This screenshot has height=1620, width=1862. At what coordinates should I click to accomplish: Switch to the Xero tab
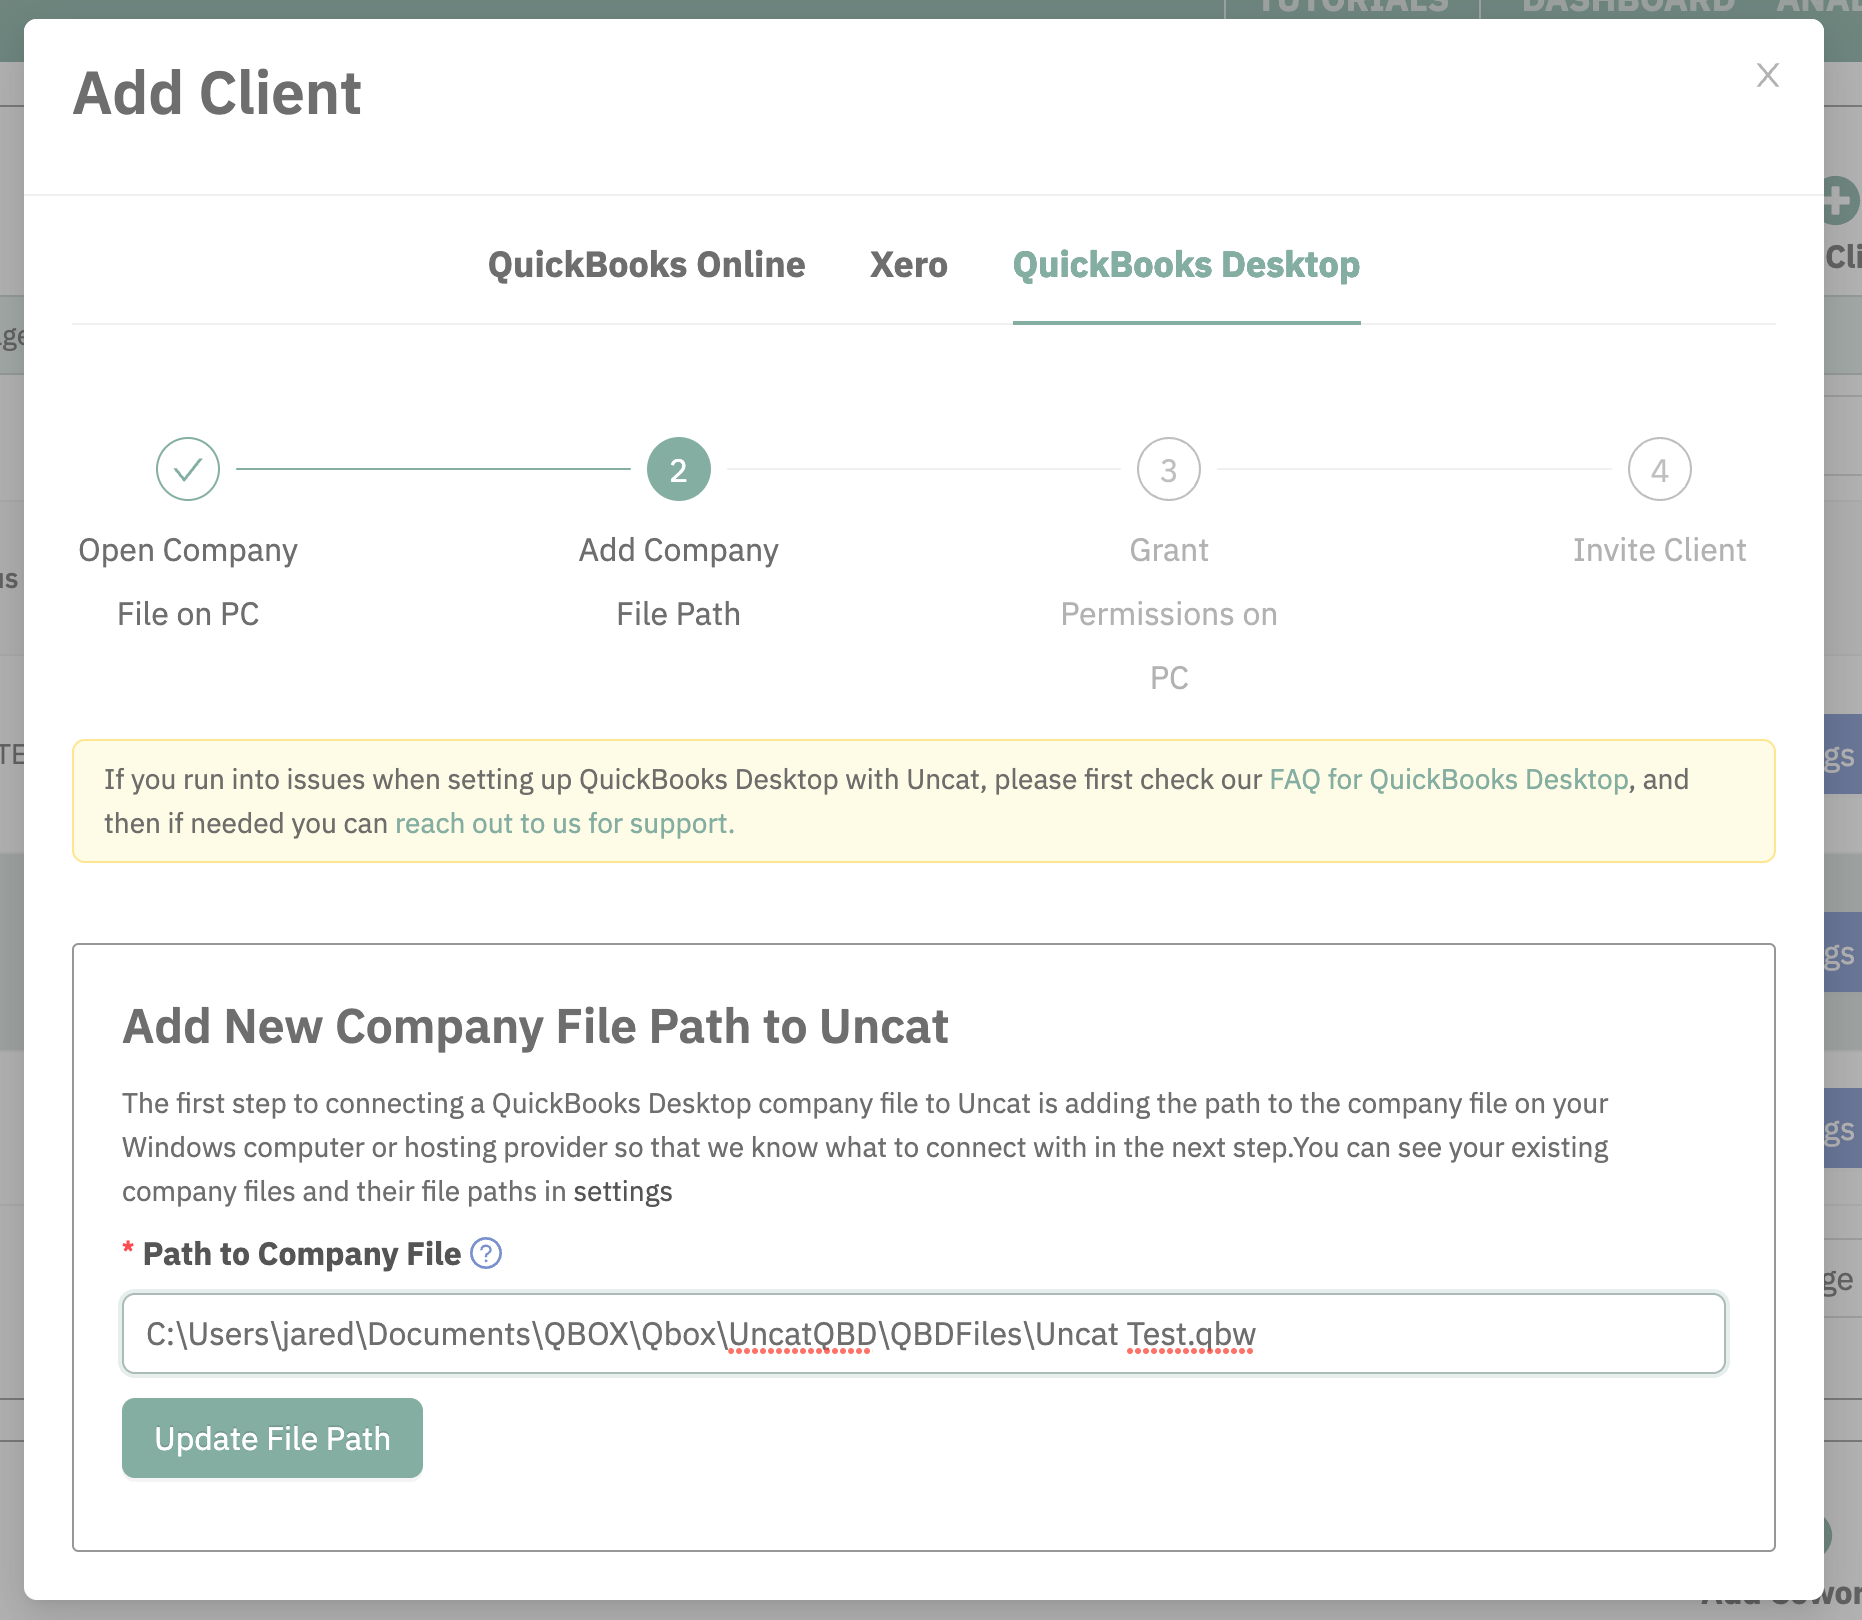[909, 265]
